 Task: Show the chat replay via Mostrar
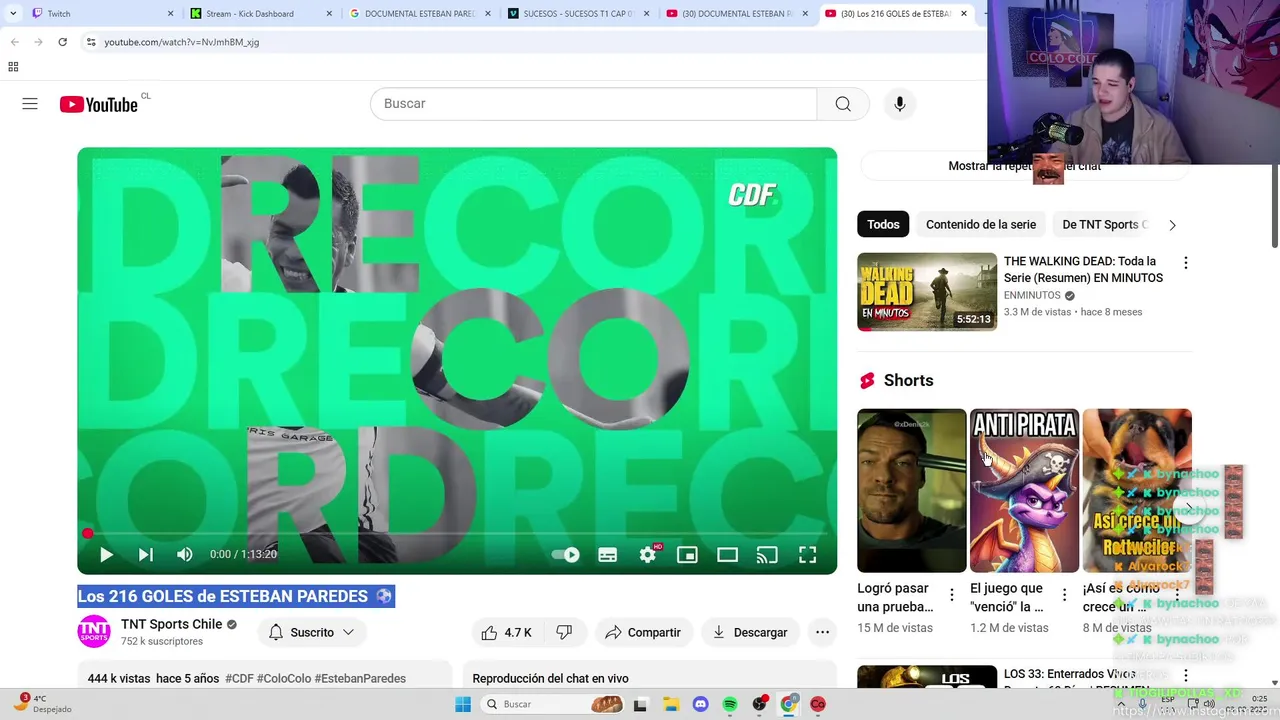pos(1024,166)
